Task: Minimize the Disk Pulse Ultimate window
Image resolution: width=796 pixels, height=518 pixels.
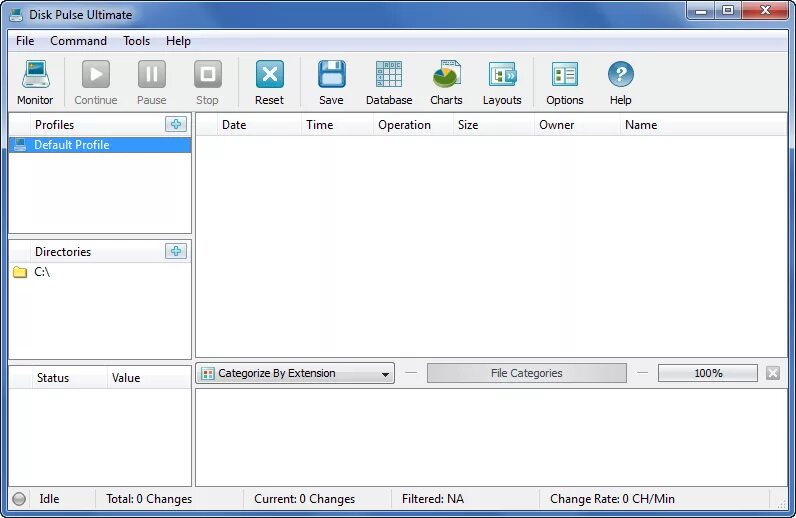Action: 701,10
